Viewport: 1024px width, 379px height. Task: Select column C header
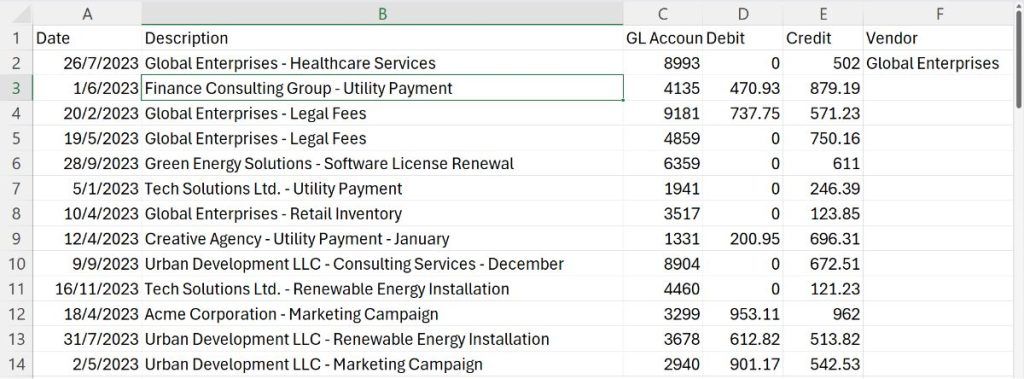click(x=663, y=13)
